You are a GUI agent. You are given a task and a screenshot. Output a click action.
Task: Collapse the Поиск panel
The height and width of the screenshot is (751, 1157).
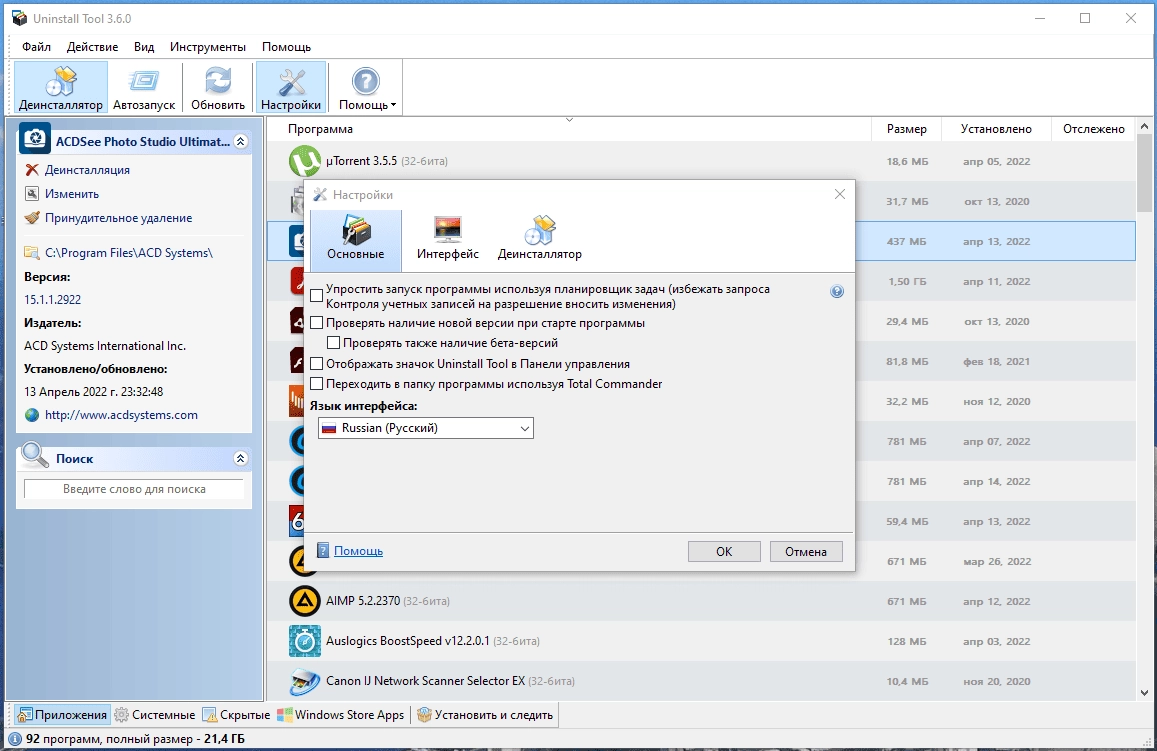tap(240, 458)
